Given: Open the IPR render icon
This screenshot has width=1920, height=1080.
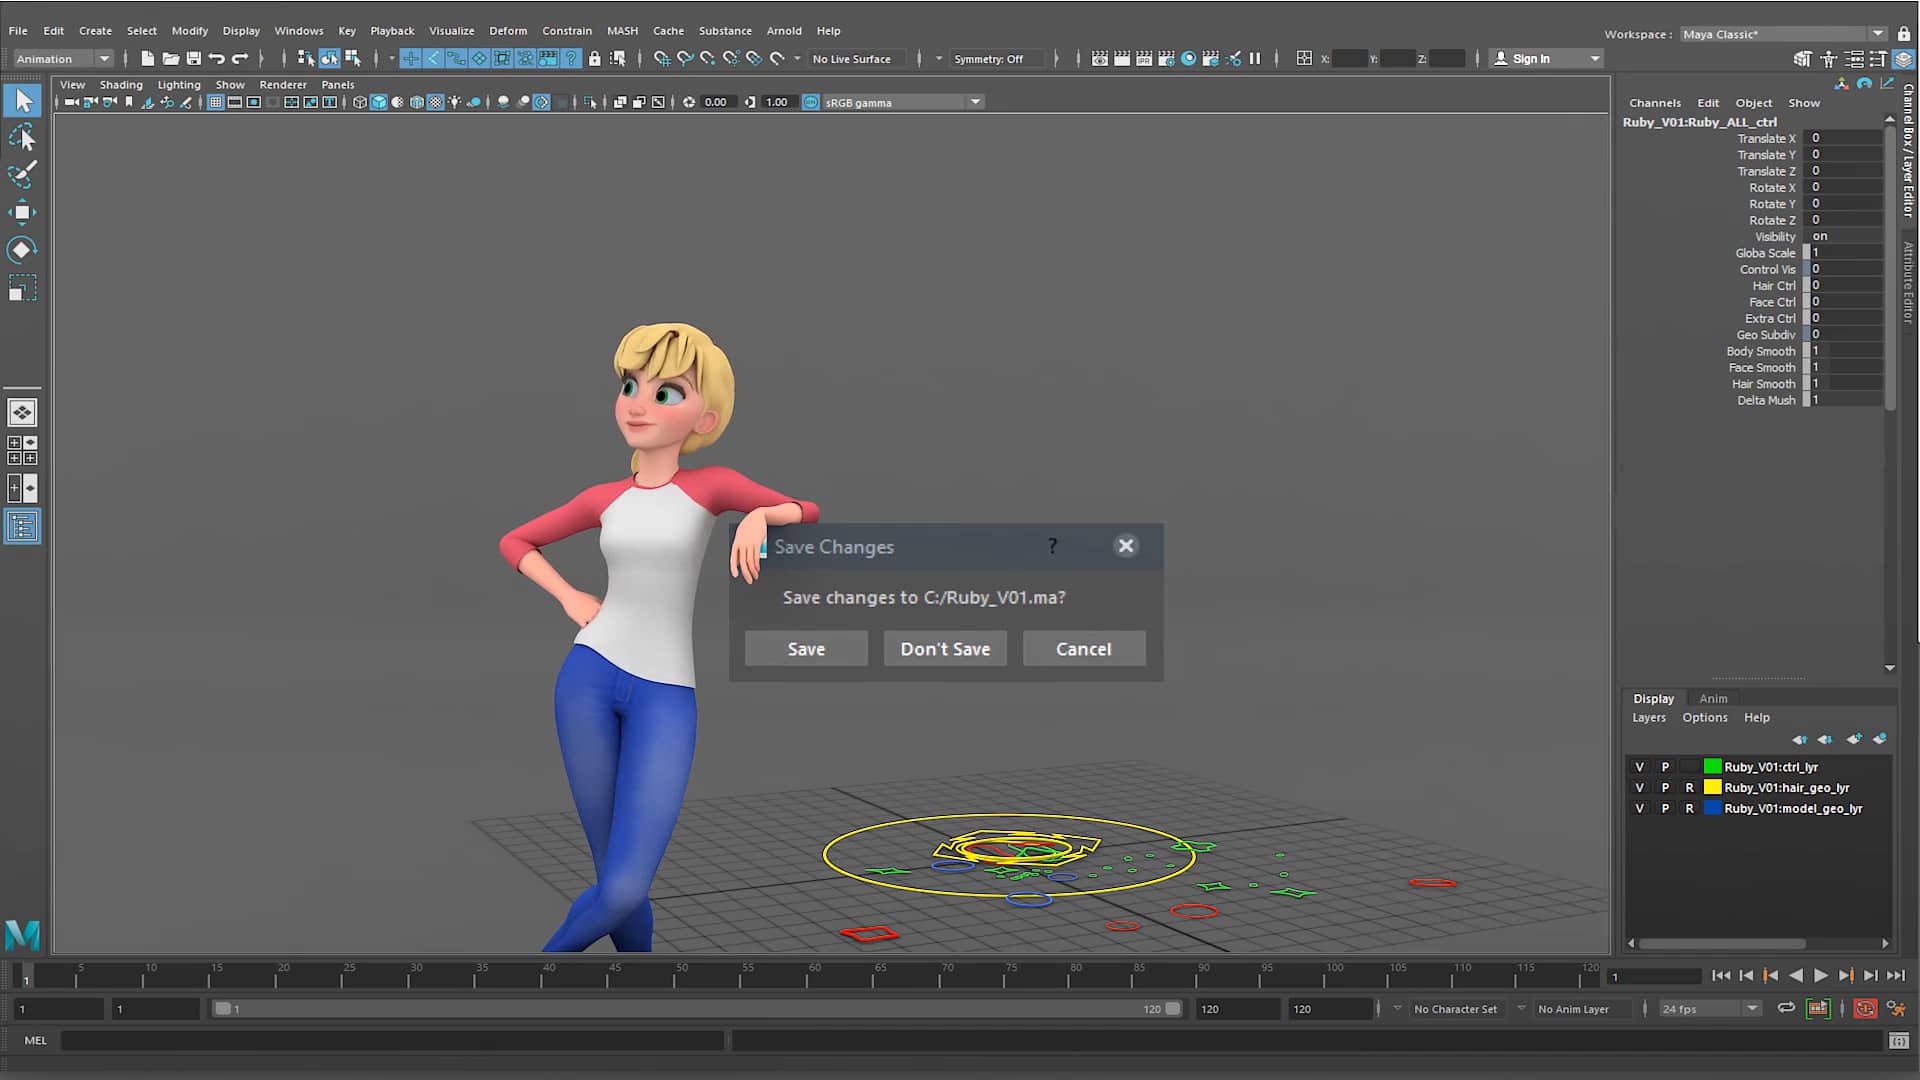Looking at the screenshot, I should (1143, 59).
